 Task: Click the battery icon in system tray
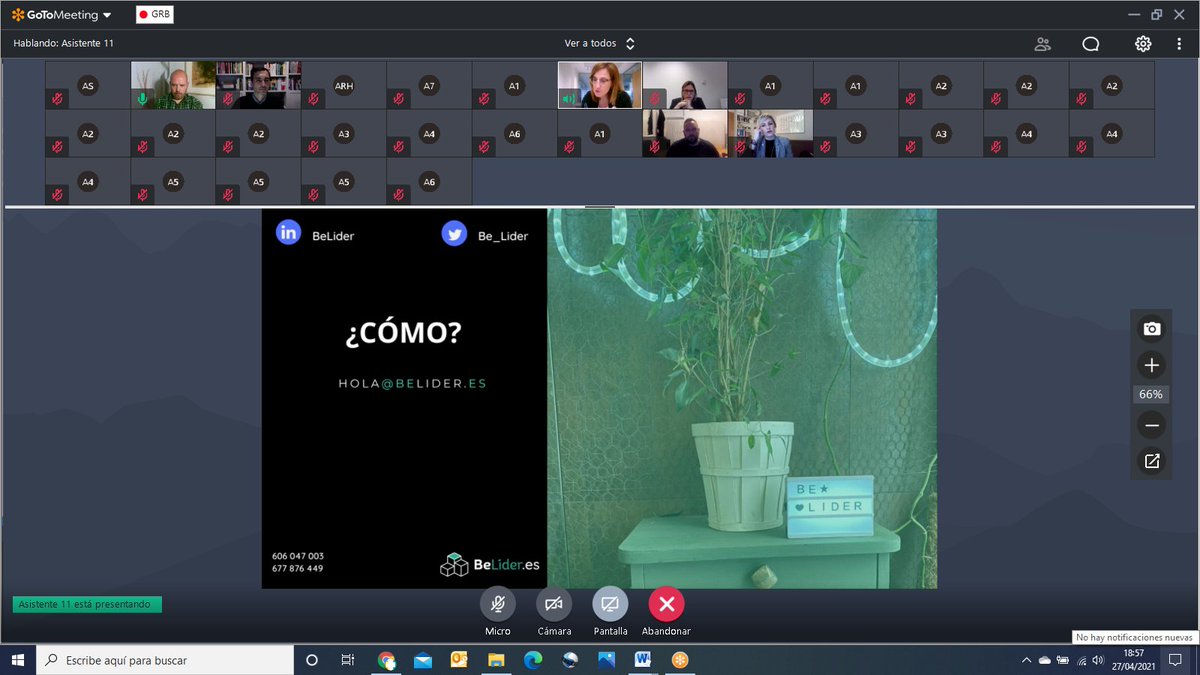click(1062, 660)
